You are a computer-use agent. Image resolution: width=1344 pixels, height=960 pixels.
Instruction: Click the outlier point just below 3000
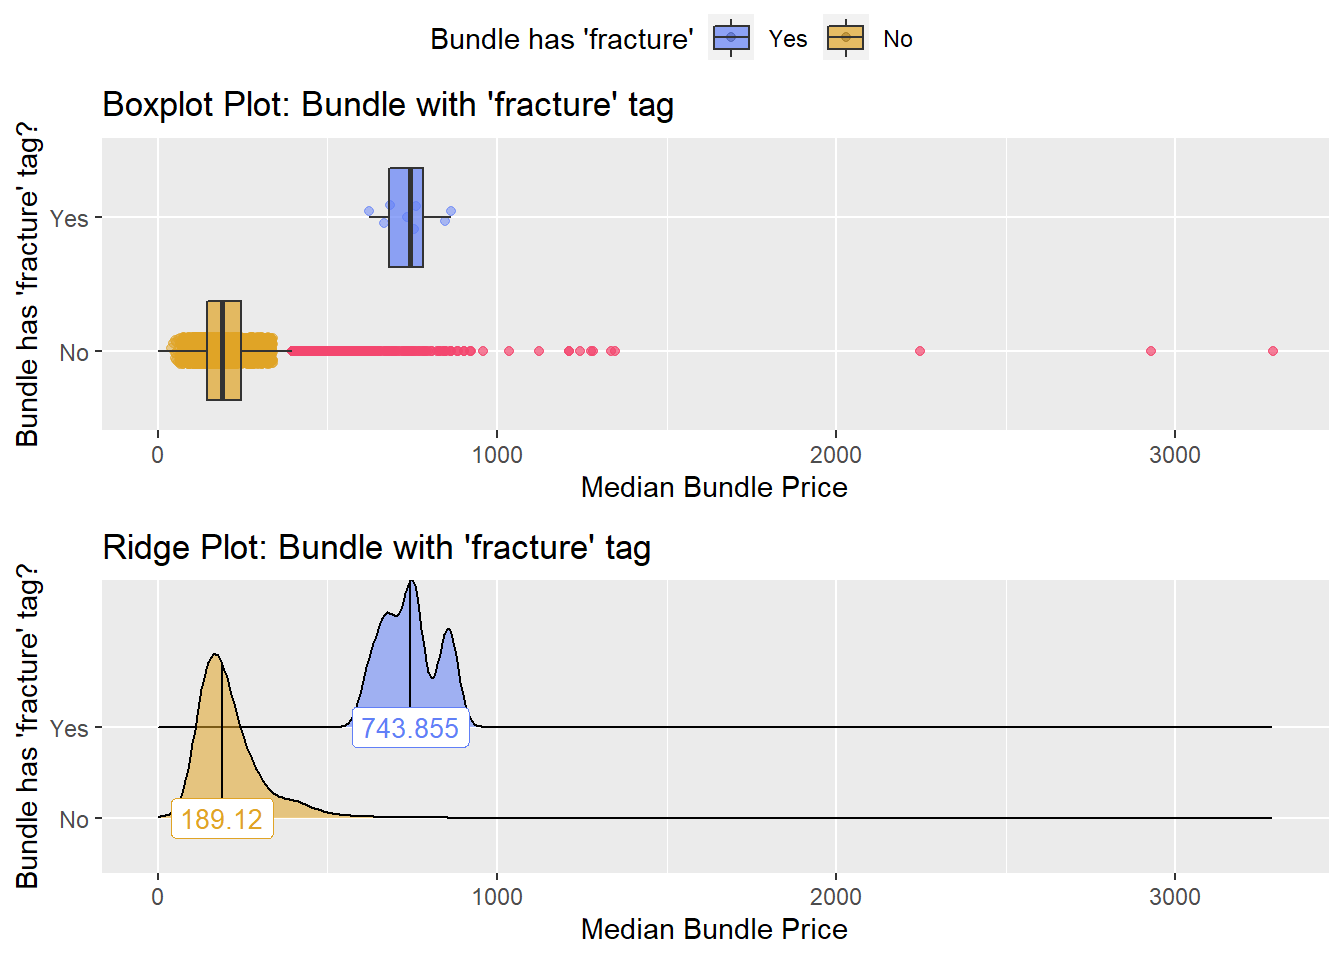(1151, 351)
